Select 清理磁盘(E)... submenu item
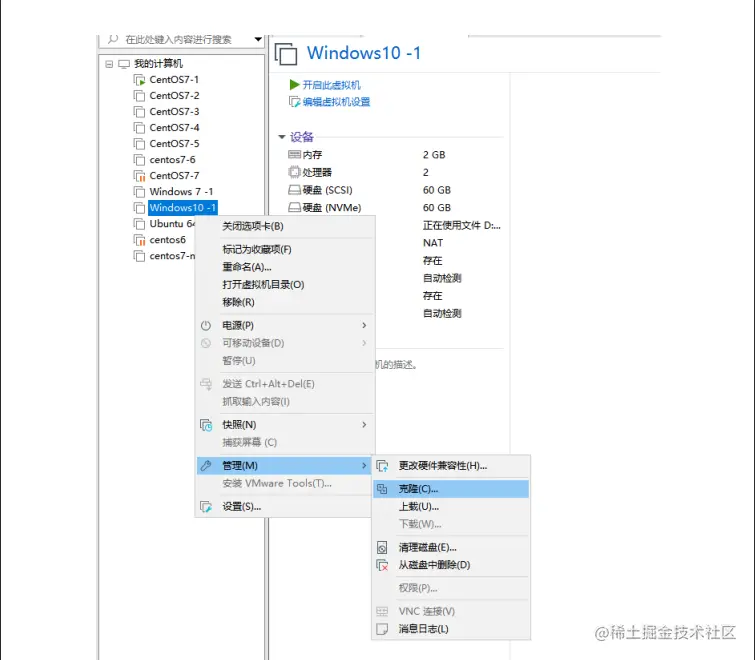This screenshot has width=755, height=660. 451,547
